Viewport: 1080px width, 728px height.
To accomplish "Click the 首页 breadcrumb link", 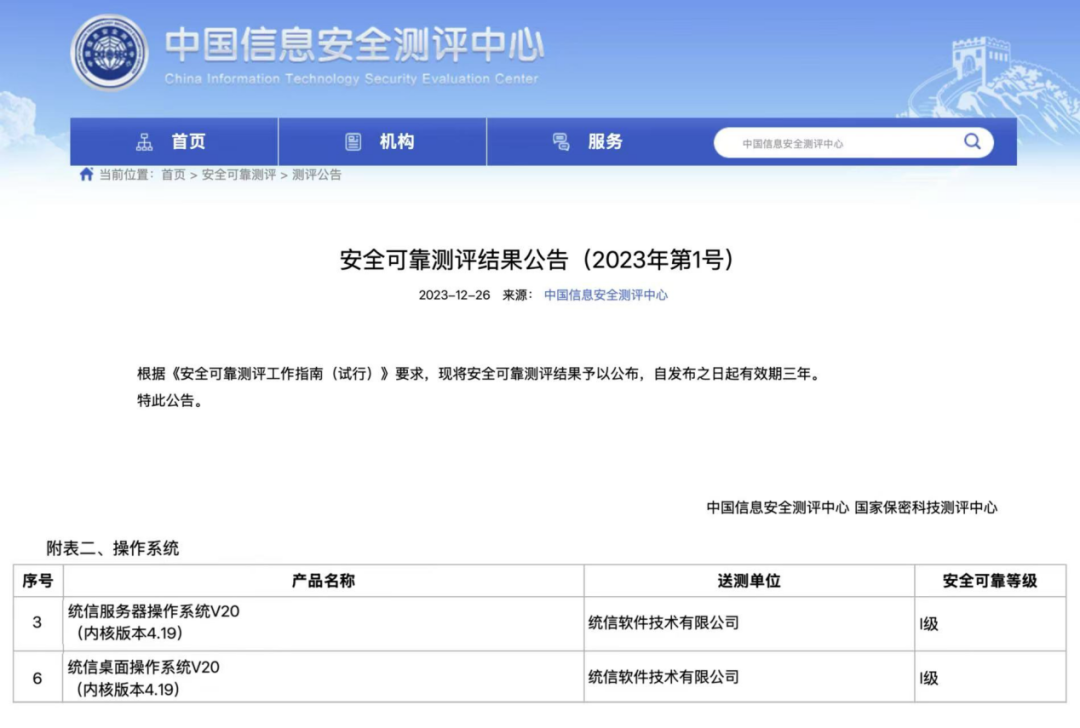I will coord(174,175).
